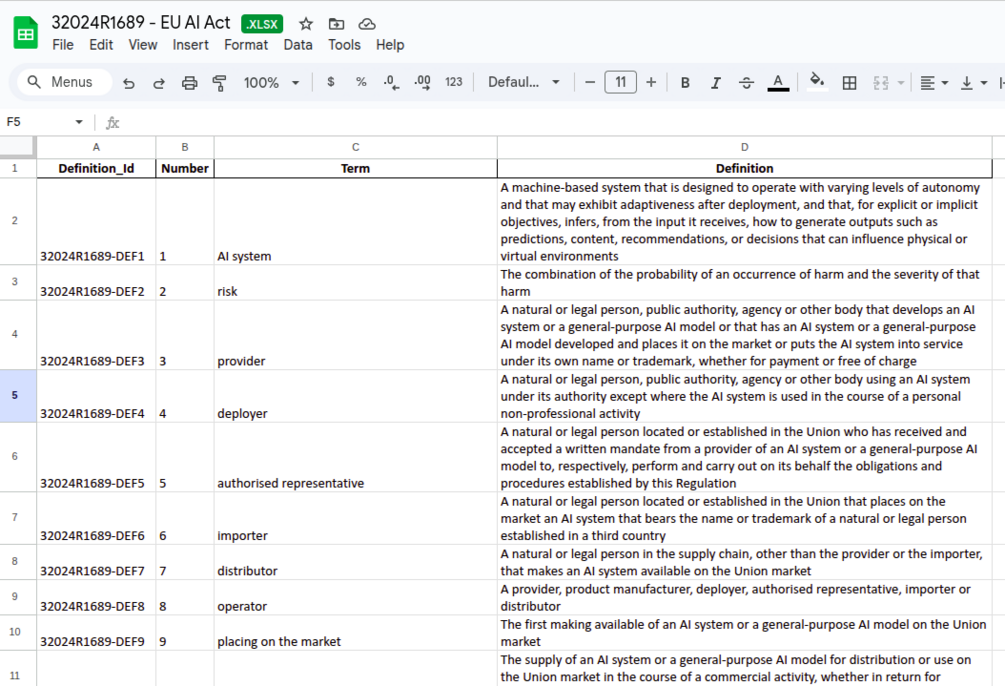The height and width of the screenshot is (686, 1005).
Task: Search the Menus box
Action: pyautogui.click(x=62, y=82)
